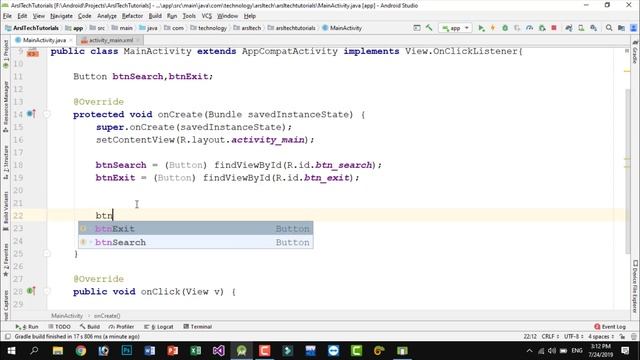The height and width of the screenshot is (360, 640).
Task: Change the UTF-8 file encoding
Action: coord(573,336)
